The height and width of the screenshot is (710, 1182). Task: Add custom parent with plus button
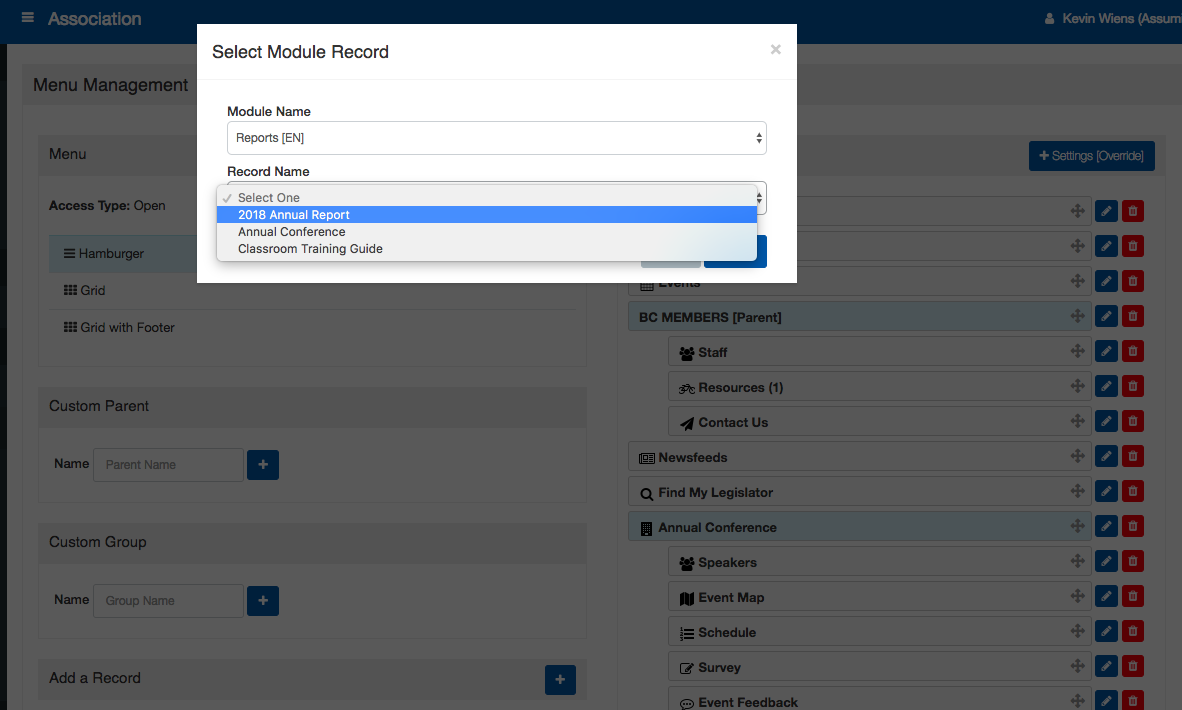pyautogui.click(x=263, y=465)
